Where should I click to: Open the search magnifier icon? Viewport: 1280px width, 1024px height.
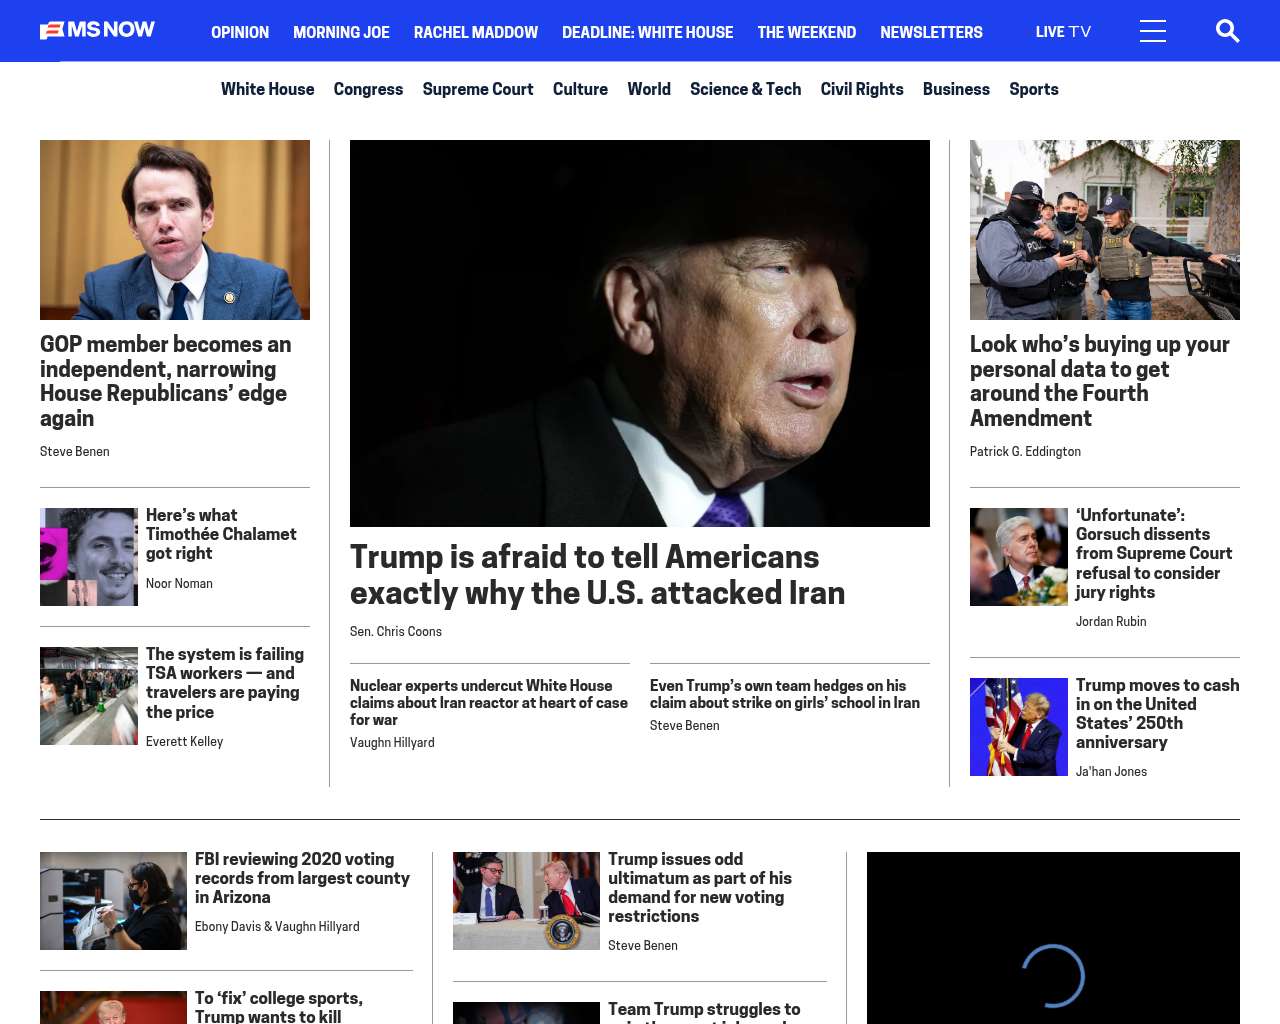pos(1227,31)
